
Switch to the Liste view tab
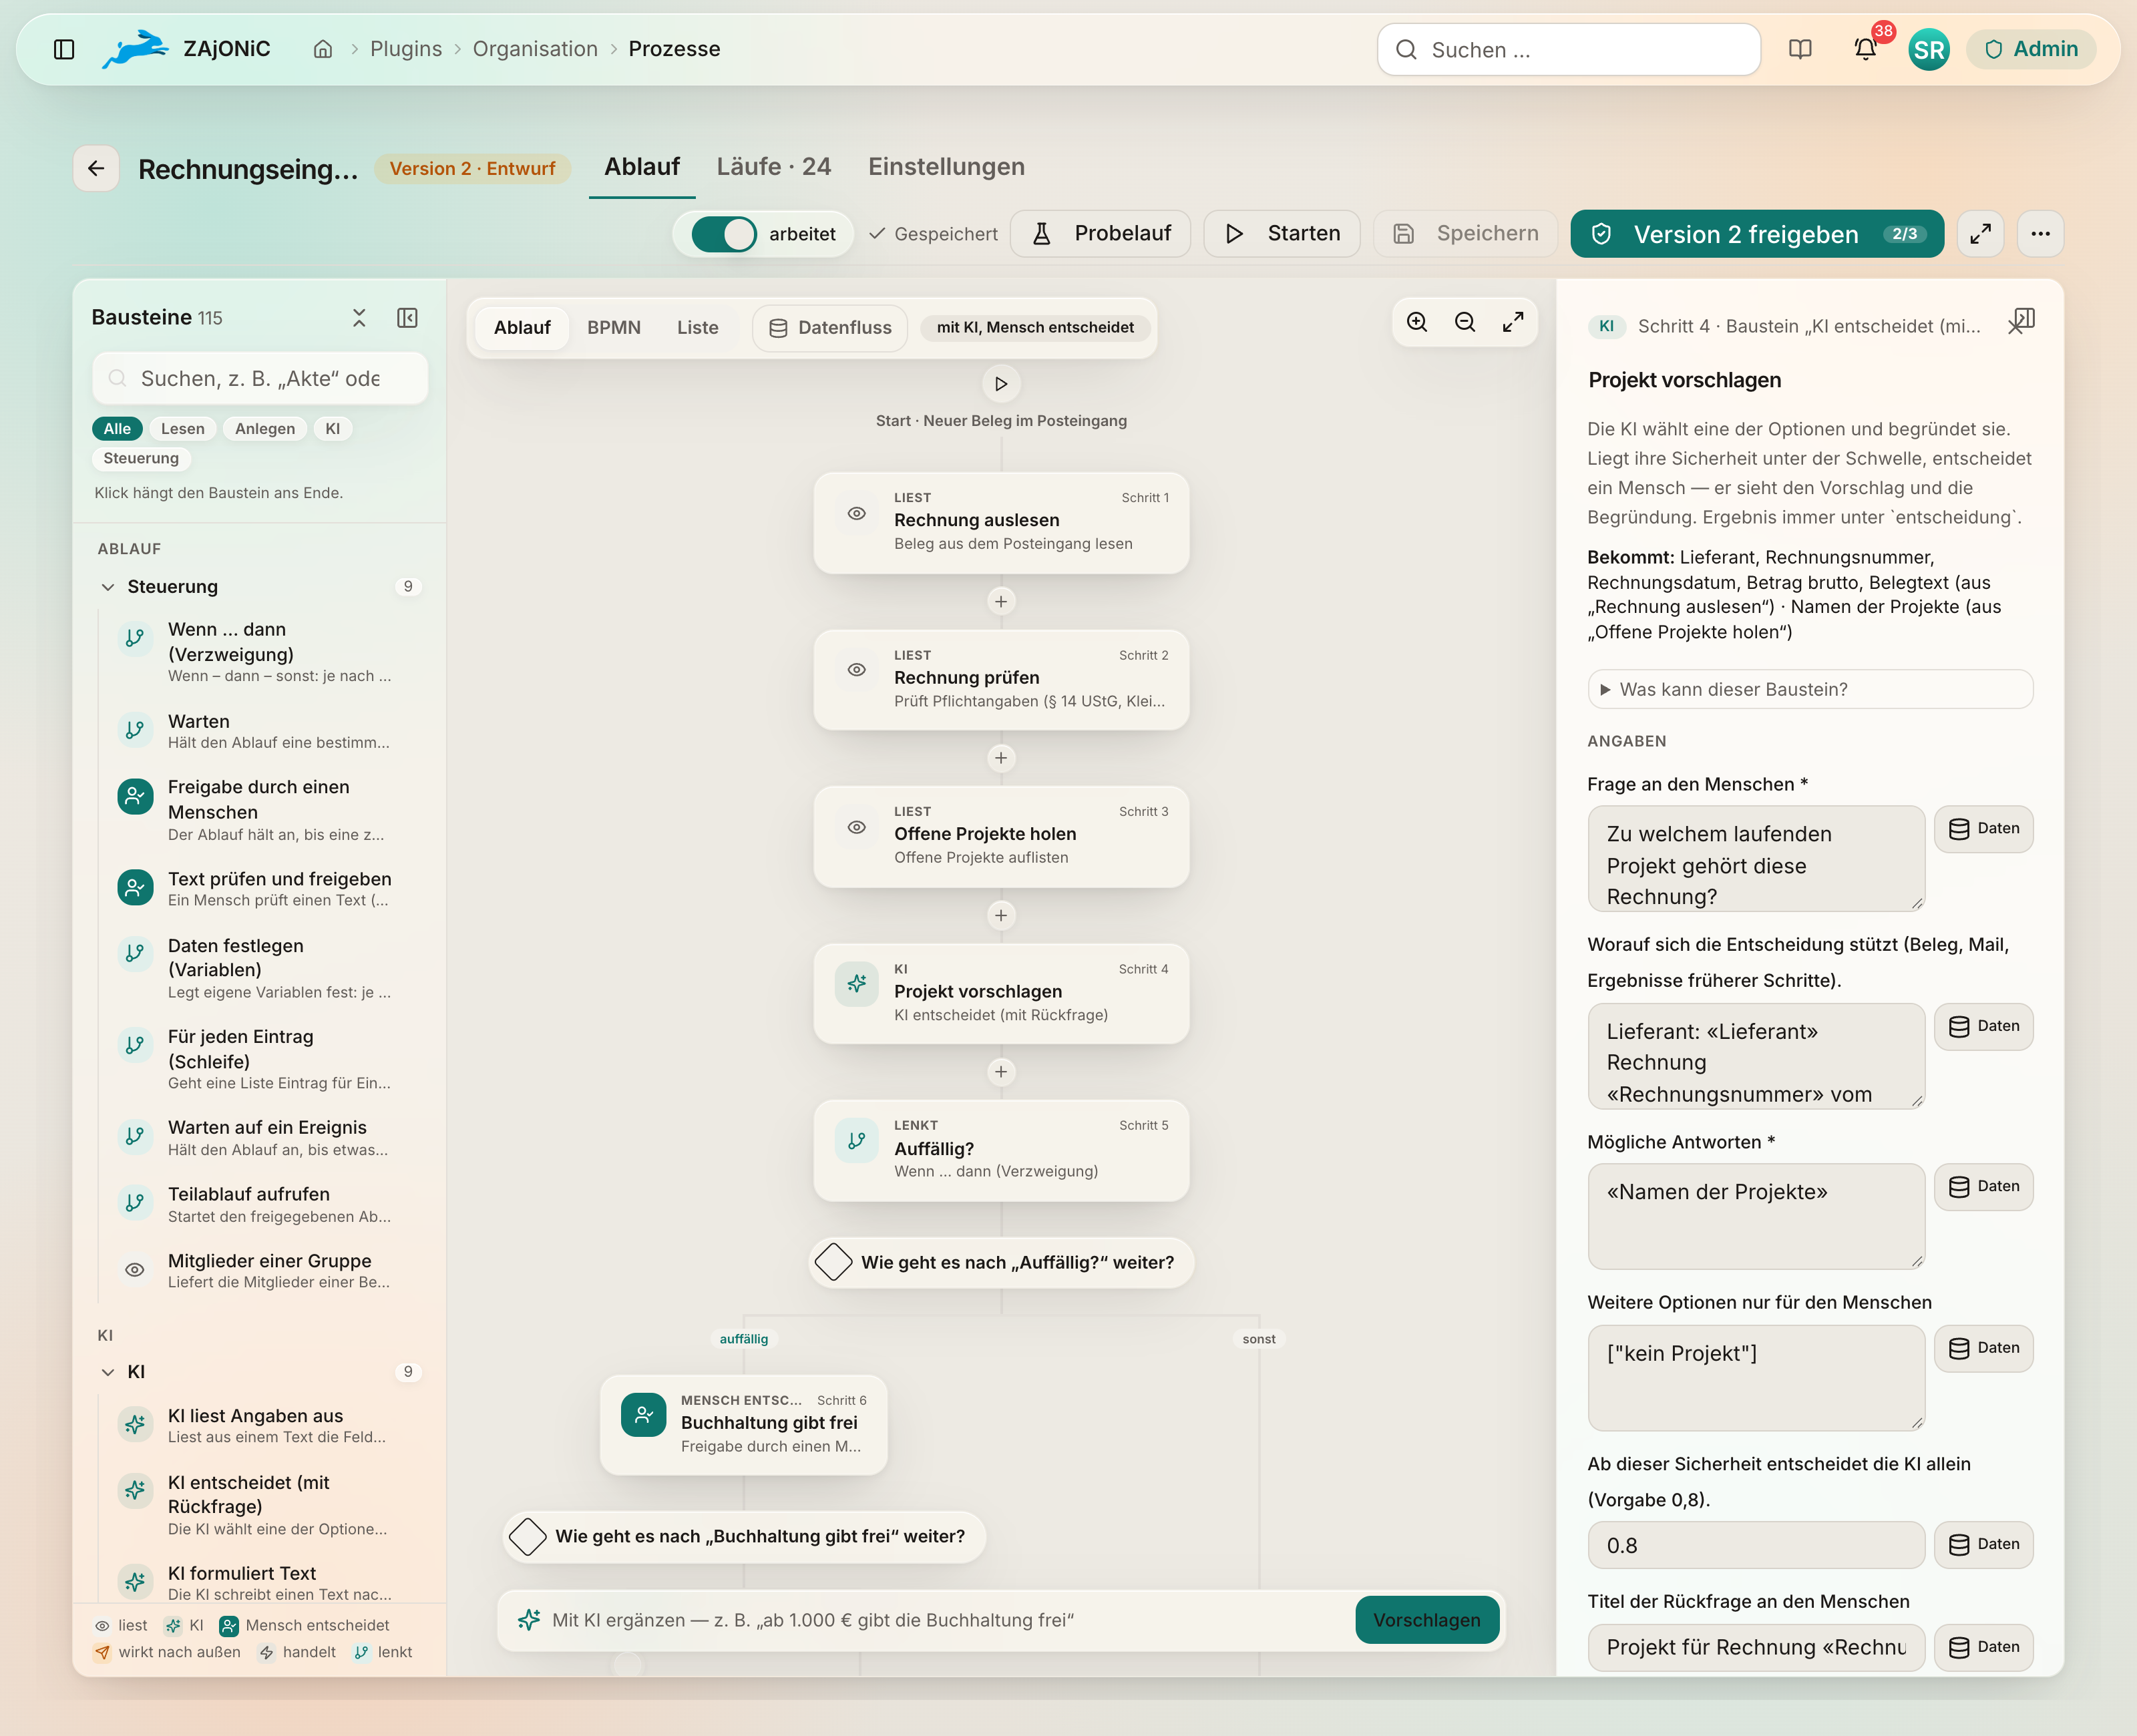[698, 328]
